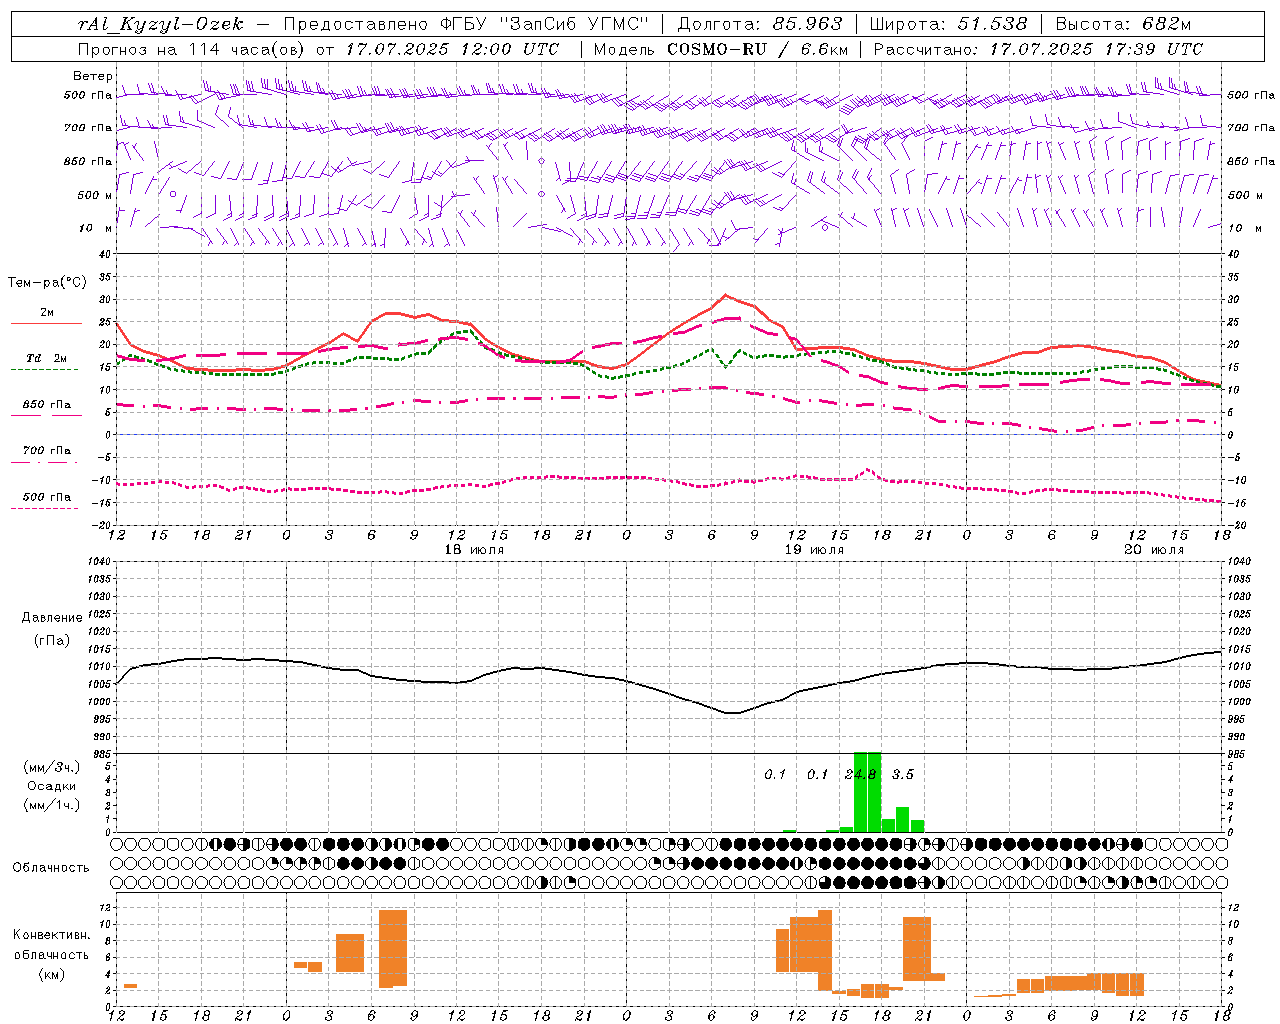Click the longitude value Долгота: 85.963
The image size is (1280, 1024).
pos(760,24)
